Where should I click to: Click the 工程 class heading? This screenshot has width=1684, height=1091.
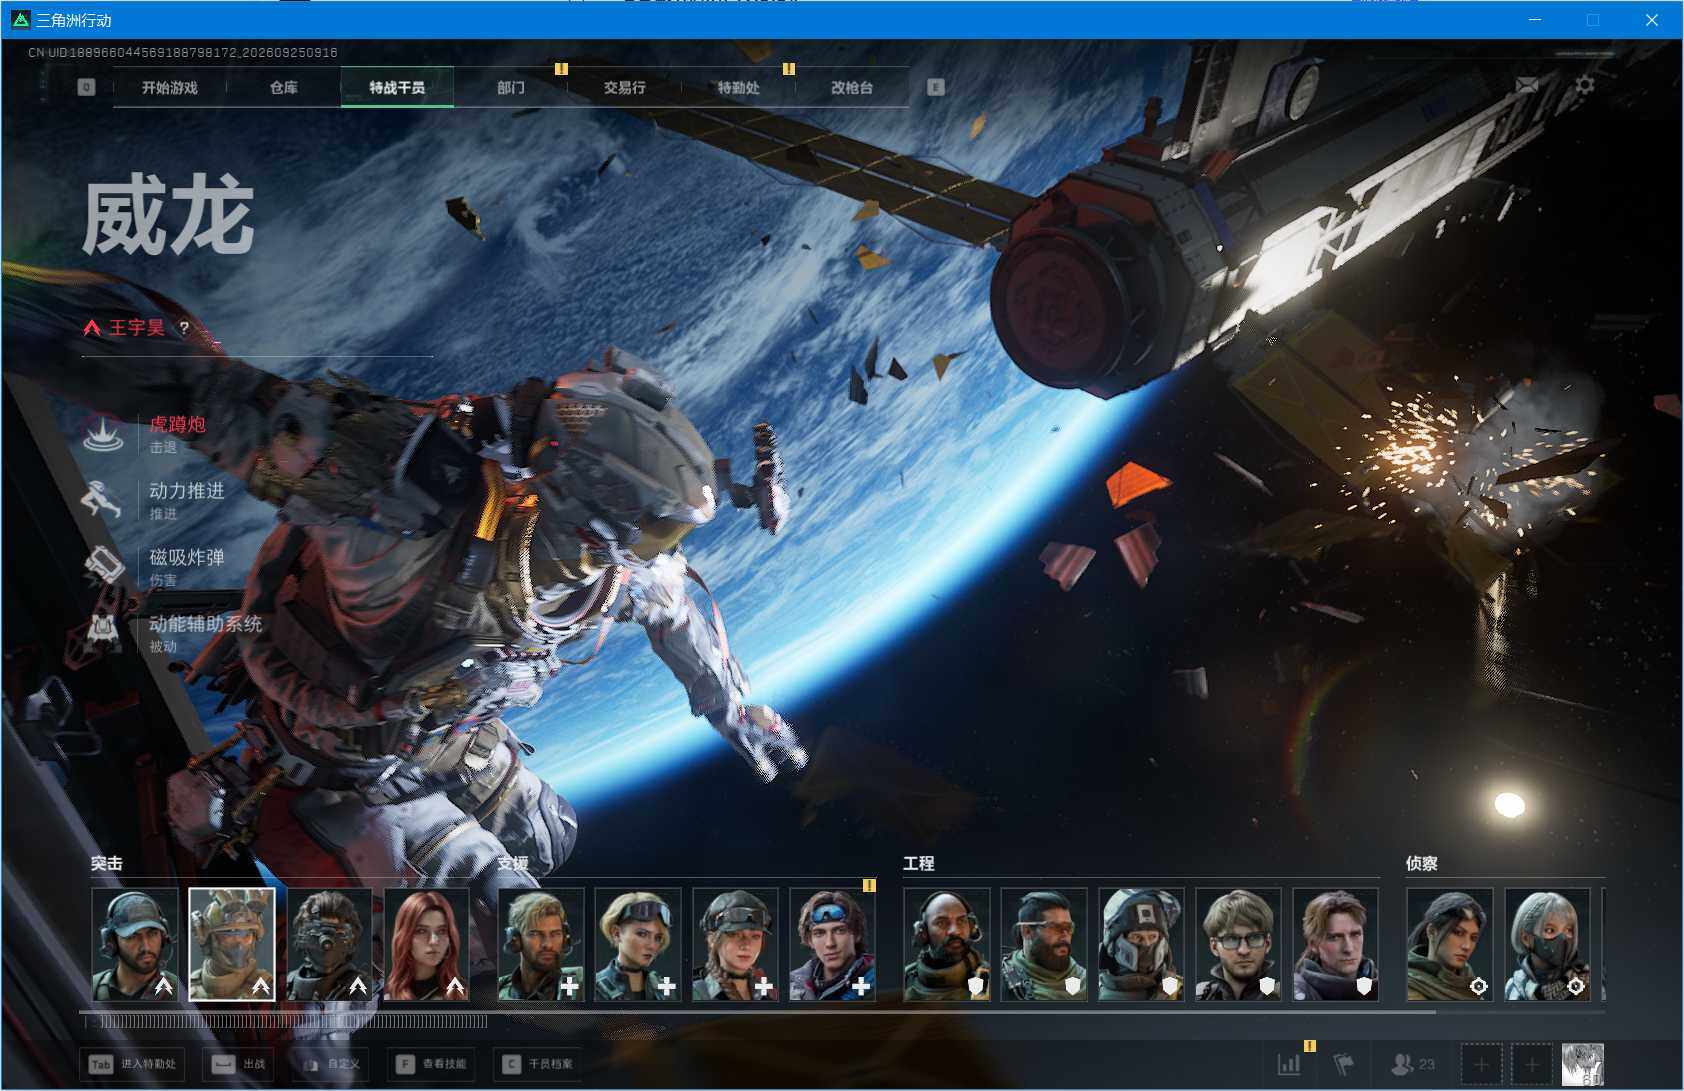[919, 863]
